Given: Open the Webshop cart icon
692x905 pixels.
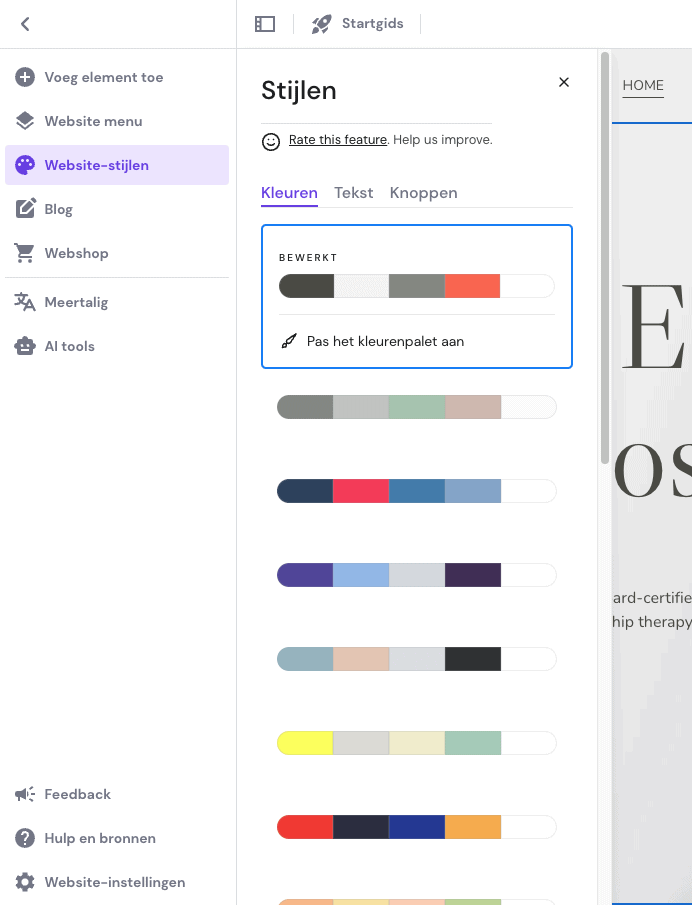Looking at the screenshot, I should (25, 253).
